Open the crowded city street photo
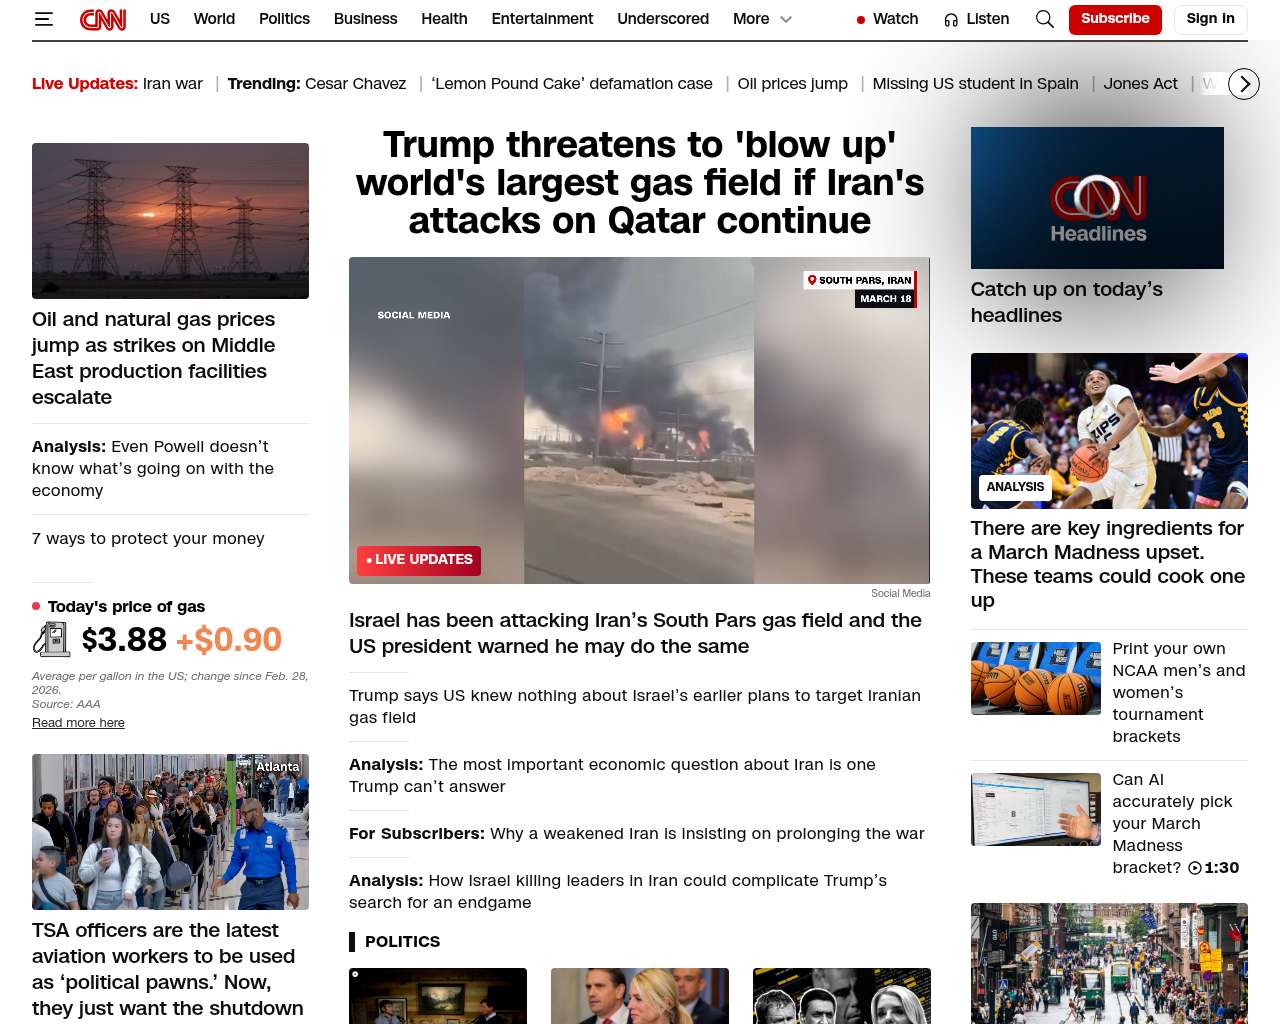Viewport: 1280px width, 1024px height. tap(1109, 964)
